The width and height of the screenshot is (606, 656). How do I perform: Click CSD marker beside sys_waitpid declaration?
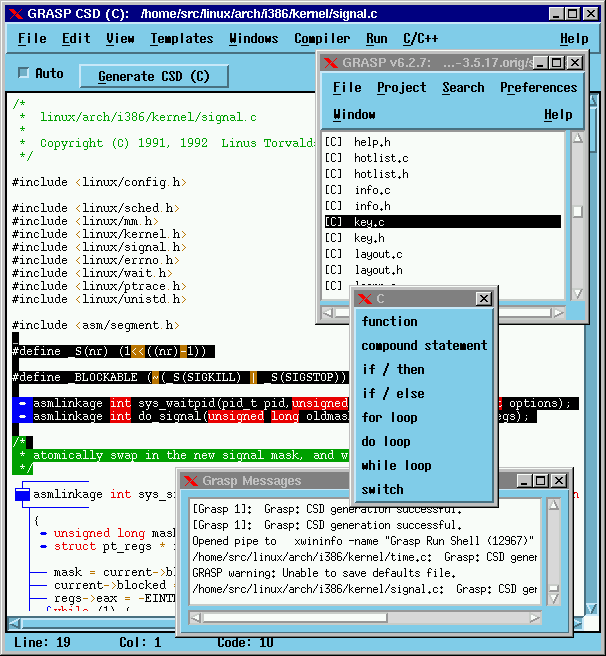tap(23, 403)
